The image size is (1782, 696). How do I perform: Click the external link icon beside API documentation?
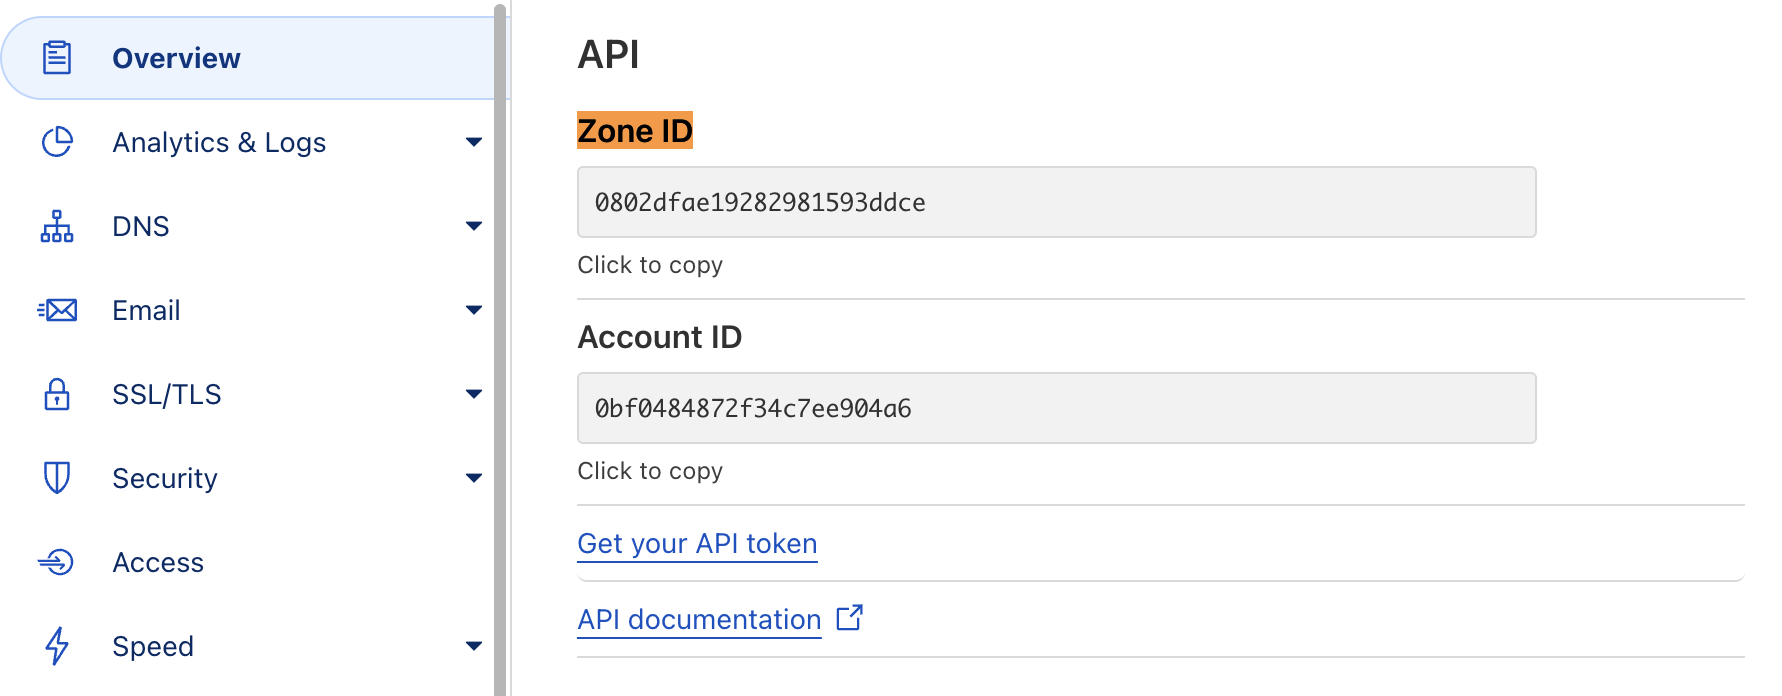(x=849, y=618)
